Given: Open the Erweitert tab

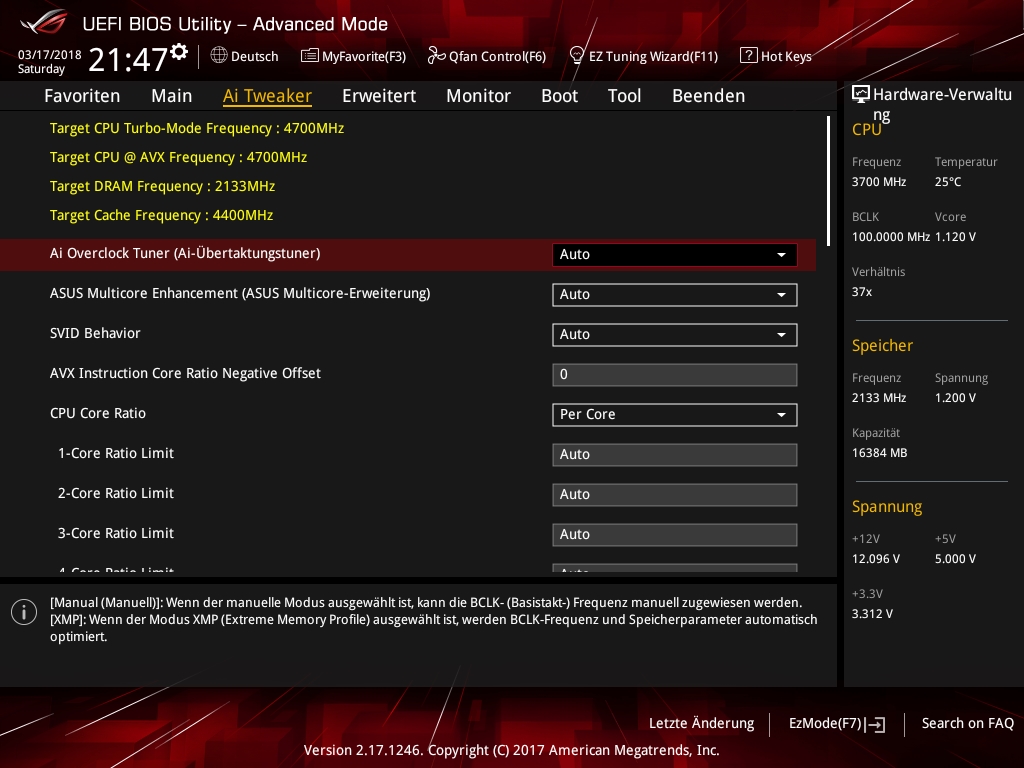Looking at the screenshot, I should tap(379, 96).
